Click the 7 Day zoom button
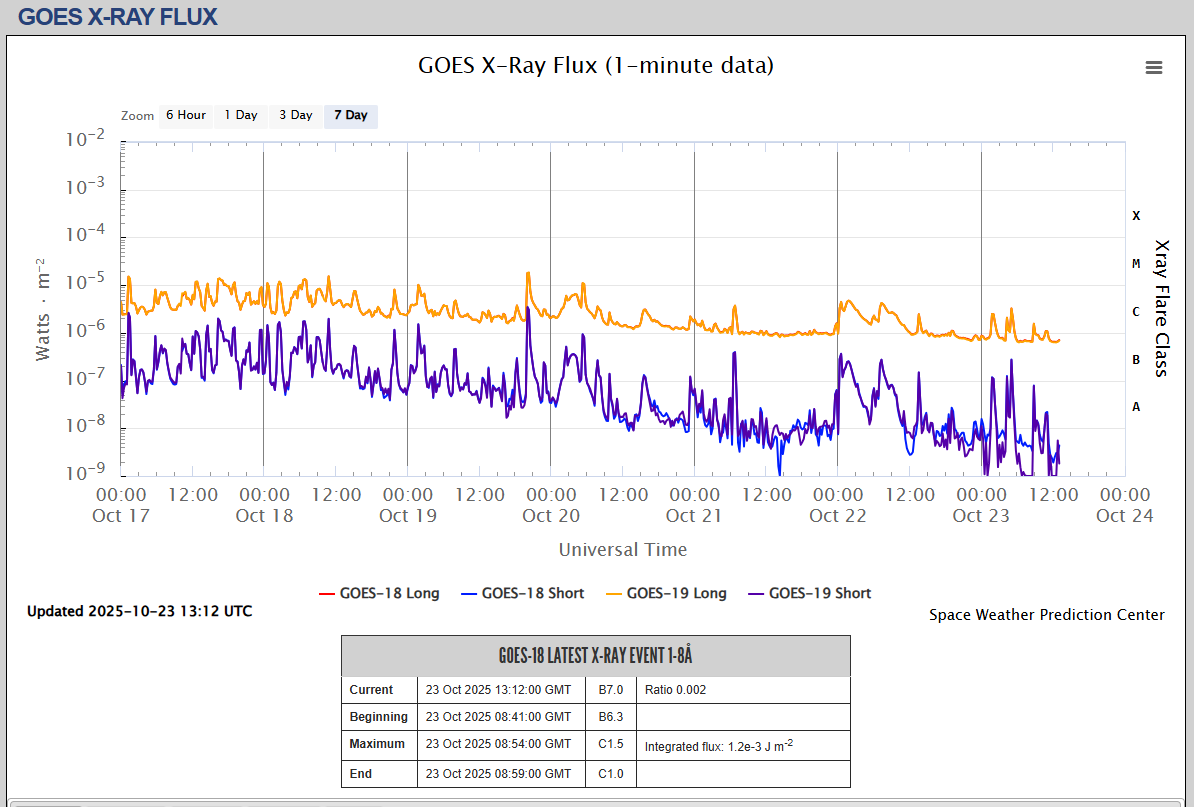The height and width of the screenshot is (807, 1194). pyautogui.click(x=350, y=115)
